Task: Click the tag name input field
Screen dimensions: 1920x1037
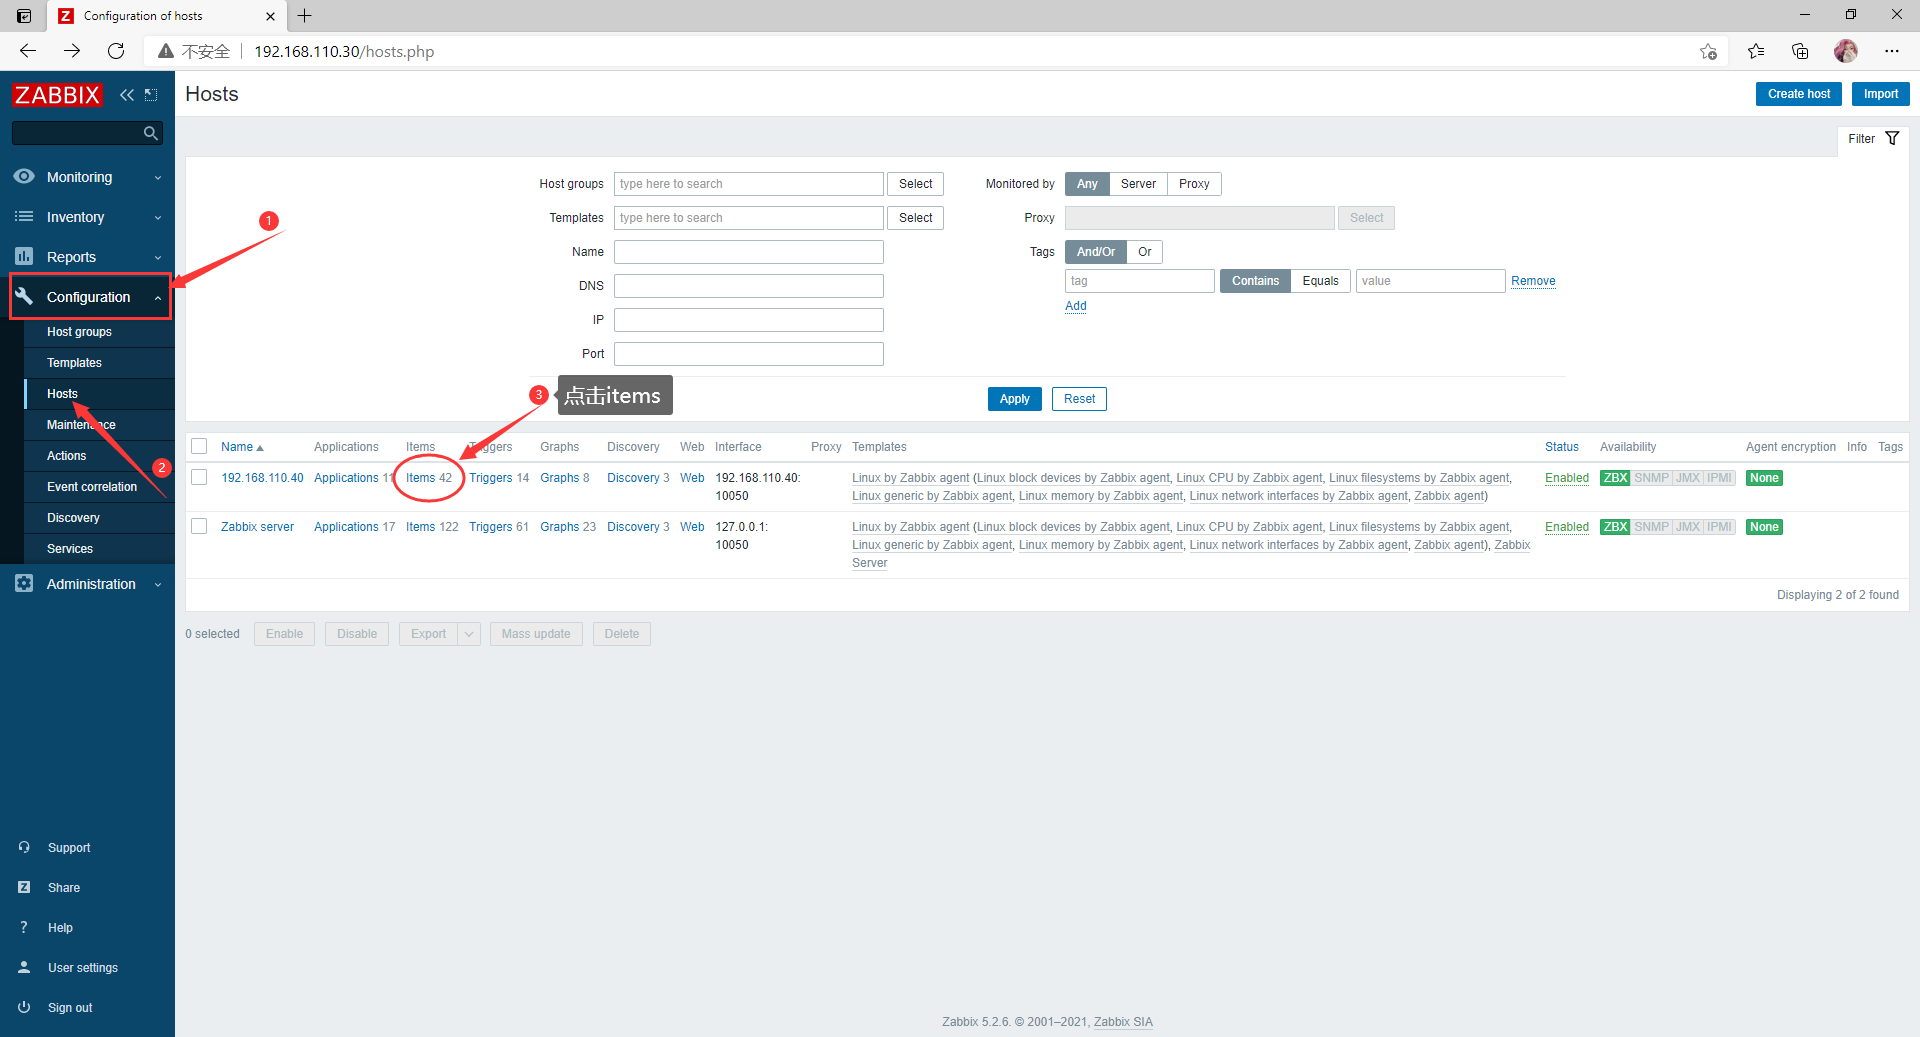Action: pyautogui.click(x=1140, y=281)
